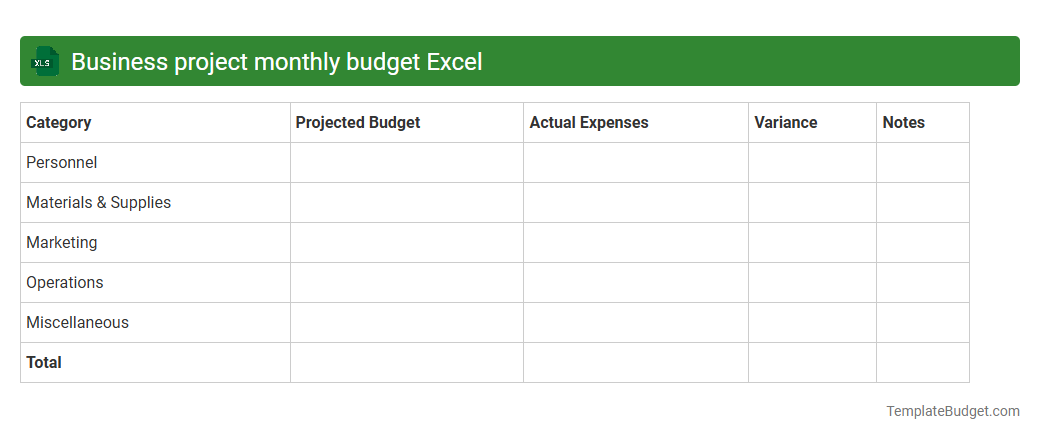
Task: Click the XLS file icon in the header
Action: click(x=44, y=61)
